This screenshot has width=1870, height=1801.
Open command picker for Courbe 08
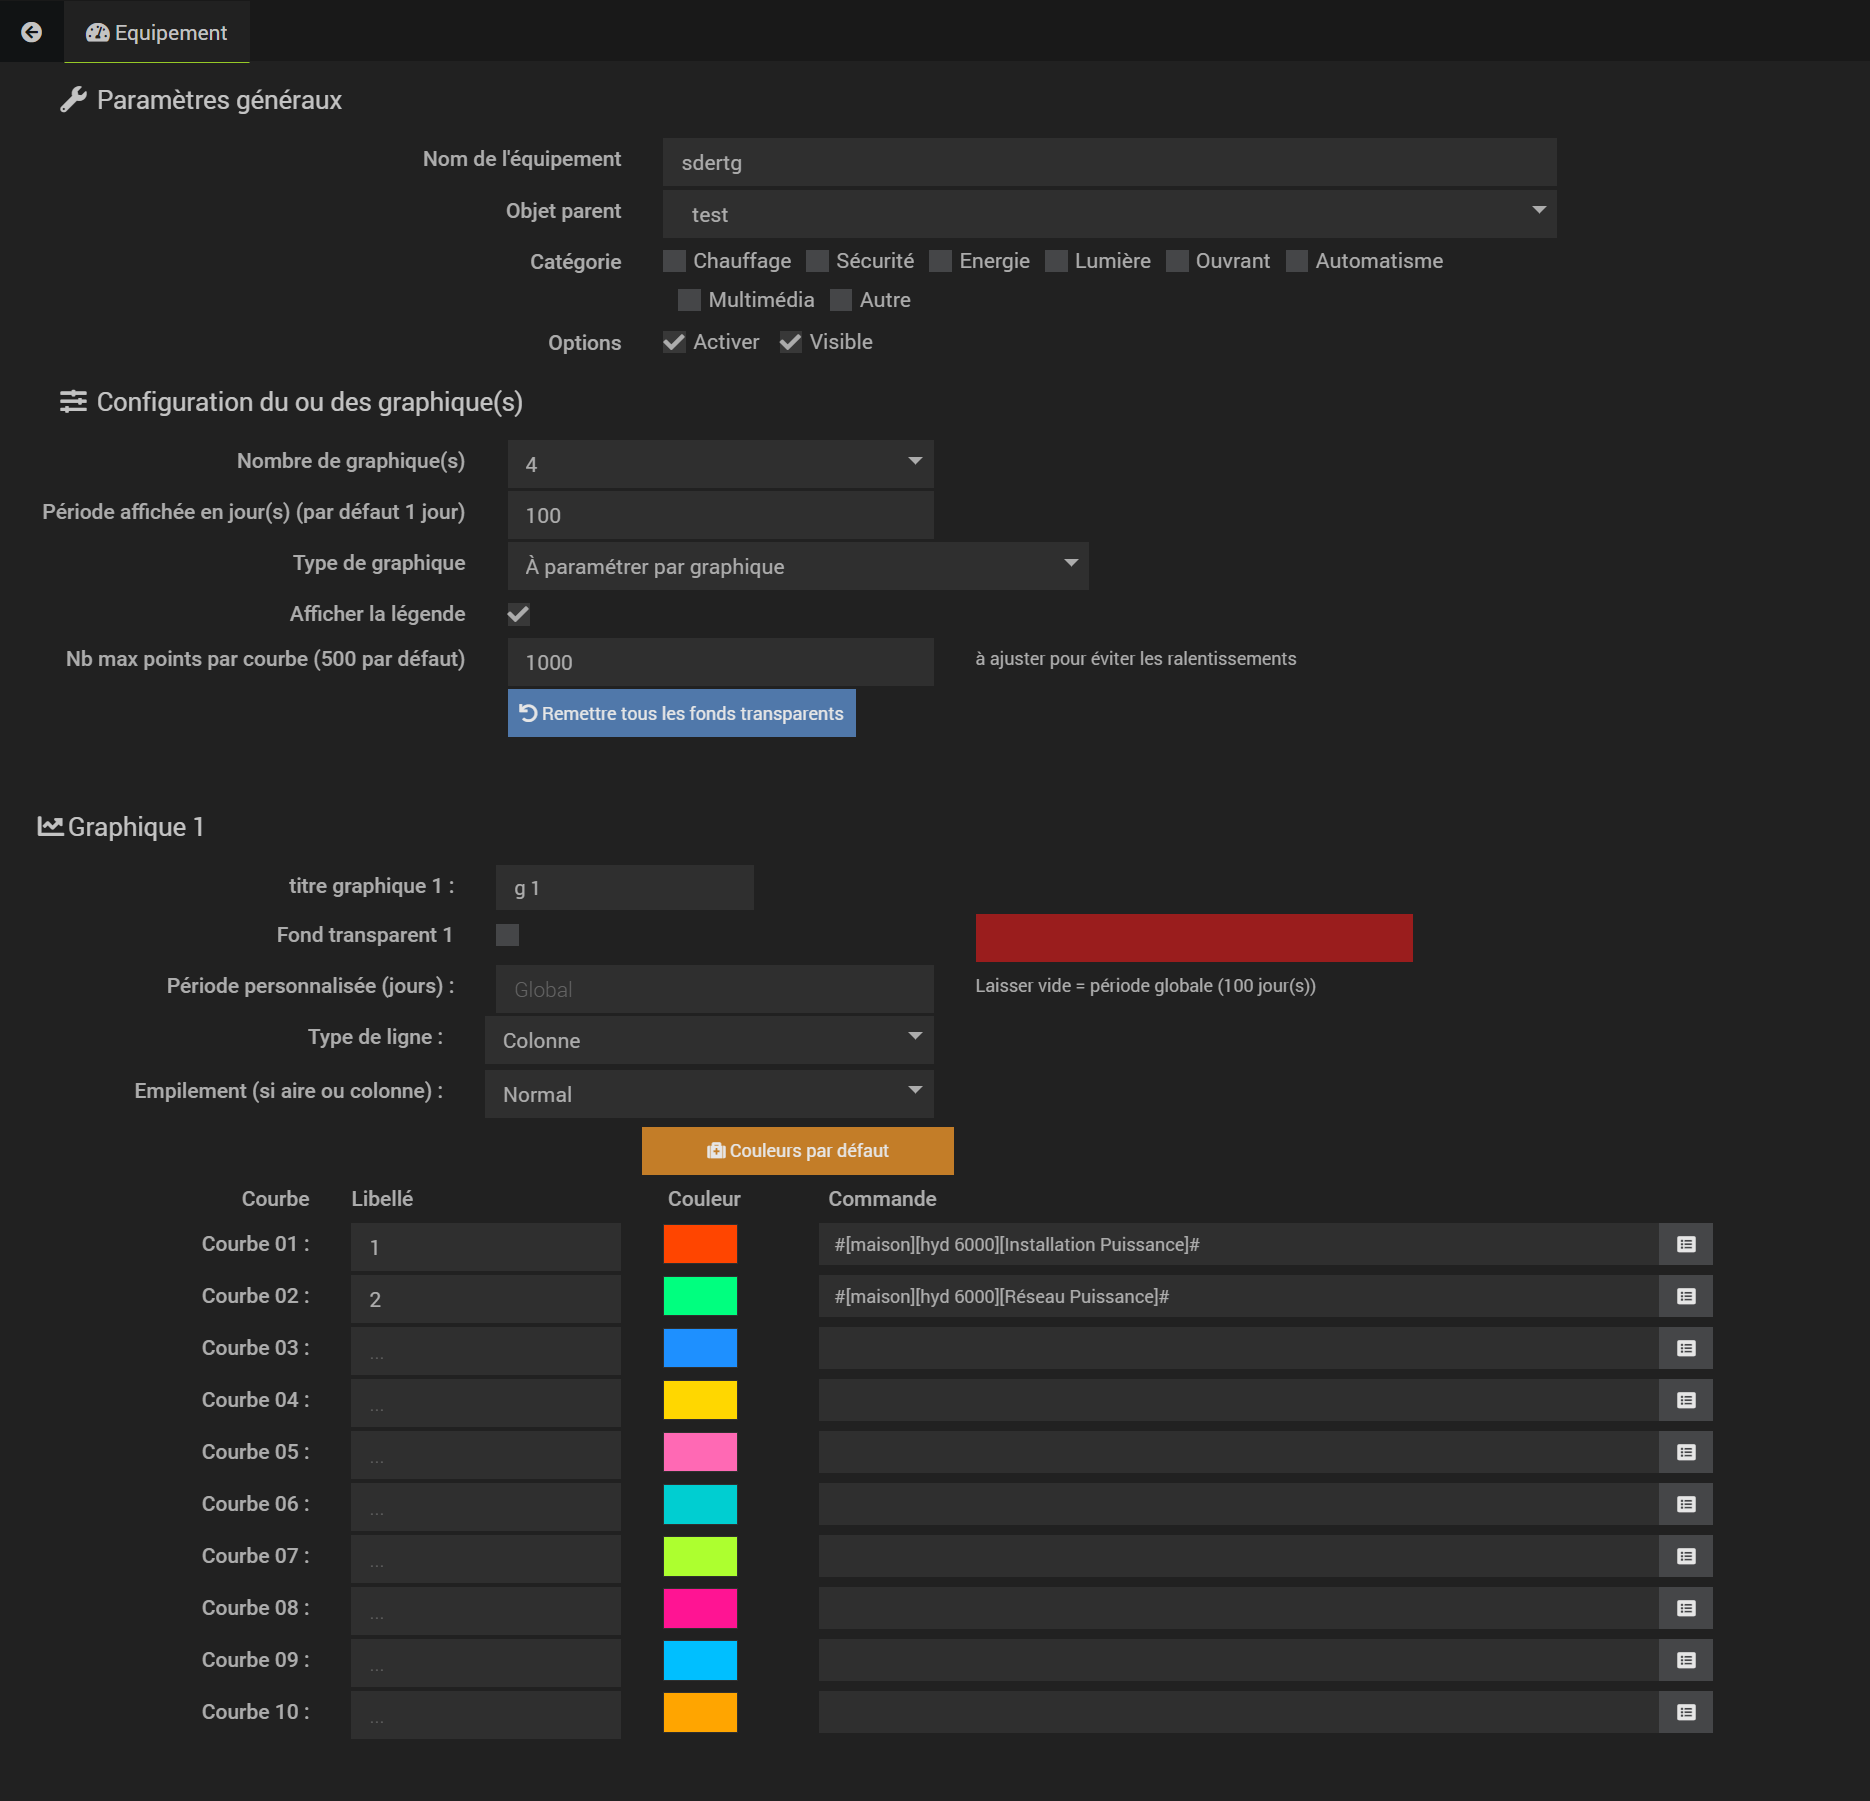click(1686, 1608)
